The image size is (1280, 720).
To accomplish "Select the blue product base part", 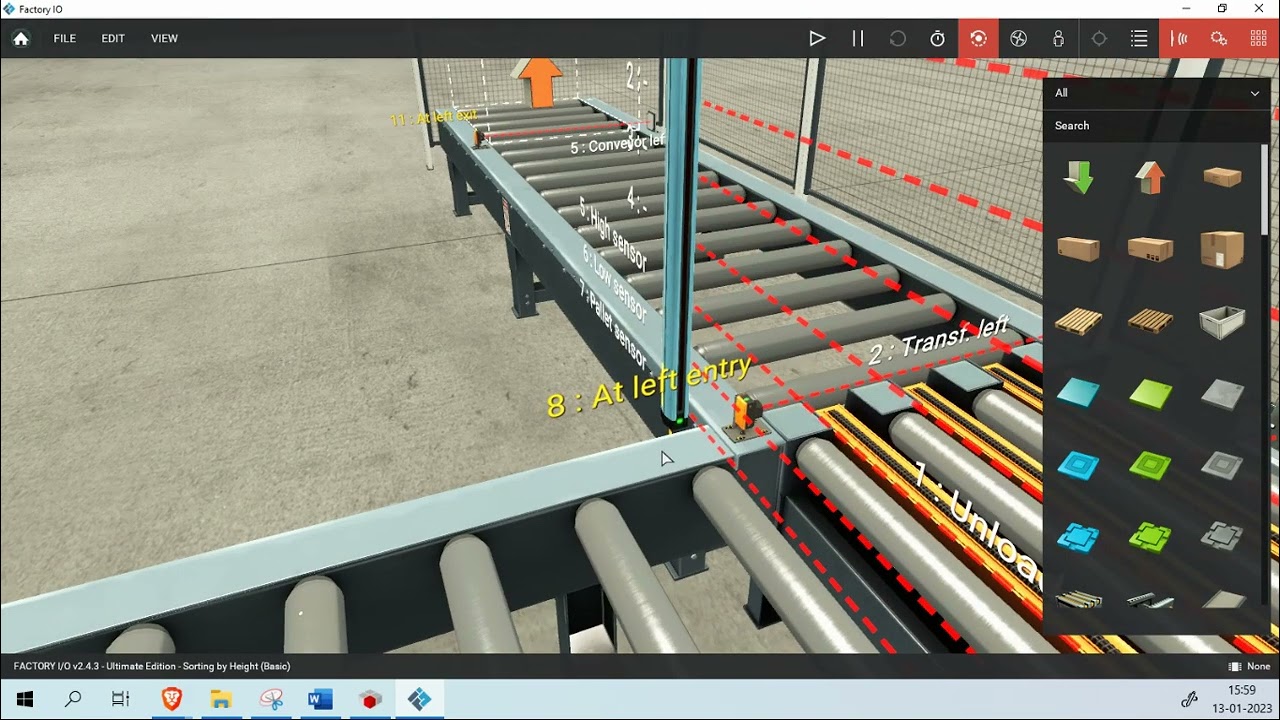I will click(x=1078, y=465).
